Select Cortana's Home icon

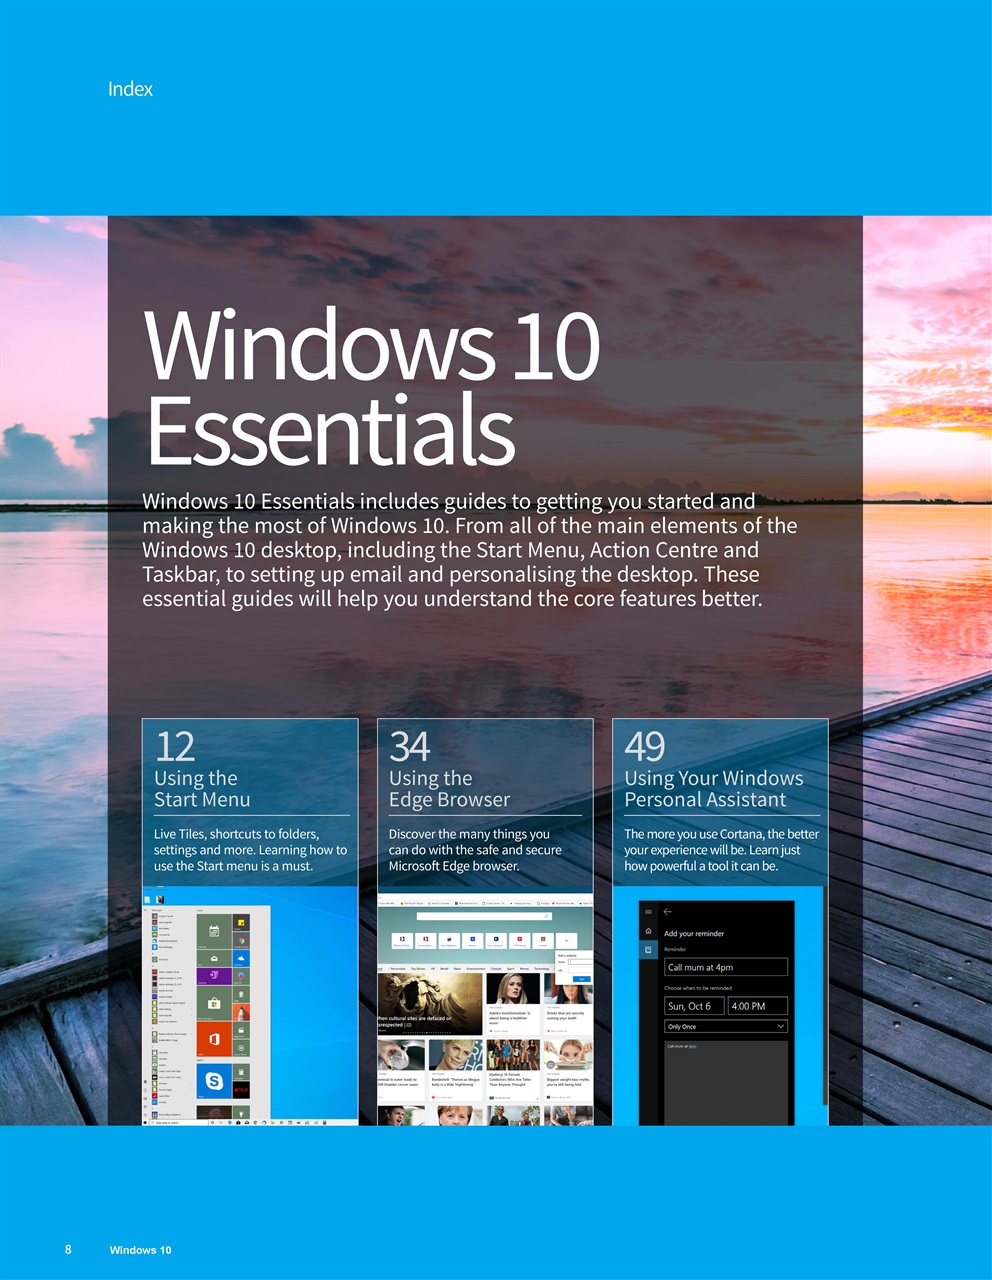pos(648,931)
